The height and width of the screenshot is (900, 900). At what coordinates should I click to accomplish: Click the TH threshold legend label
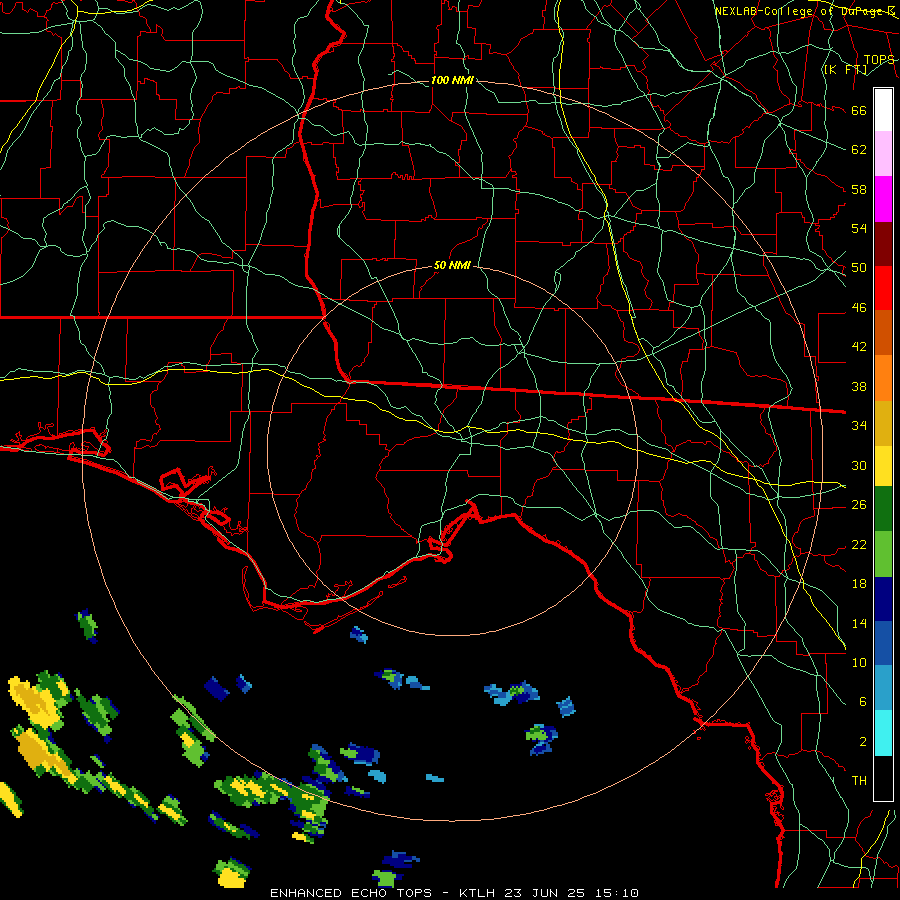click(859, 781)
